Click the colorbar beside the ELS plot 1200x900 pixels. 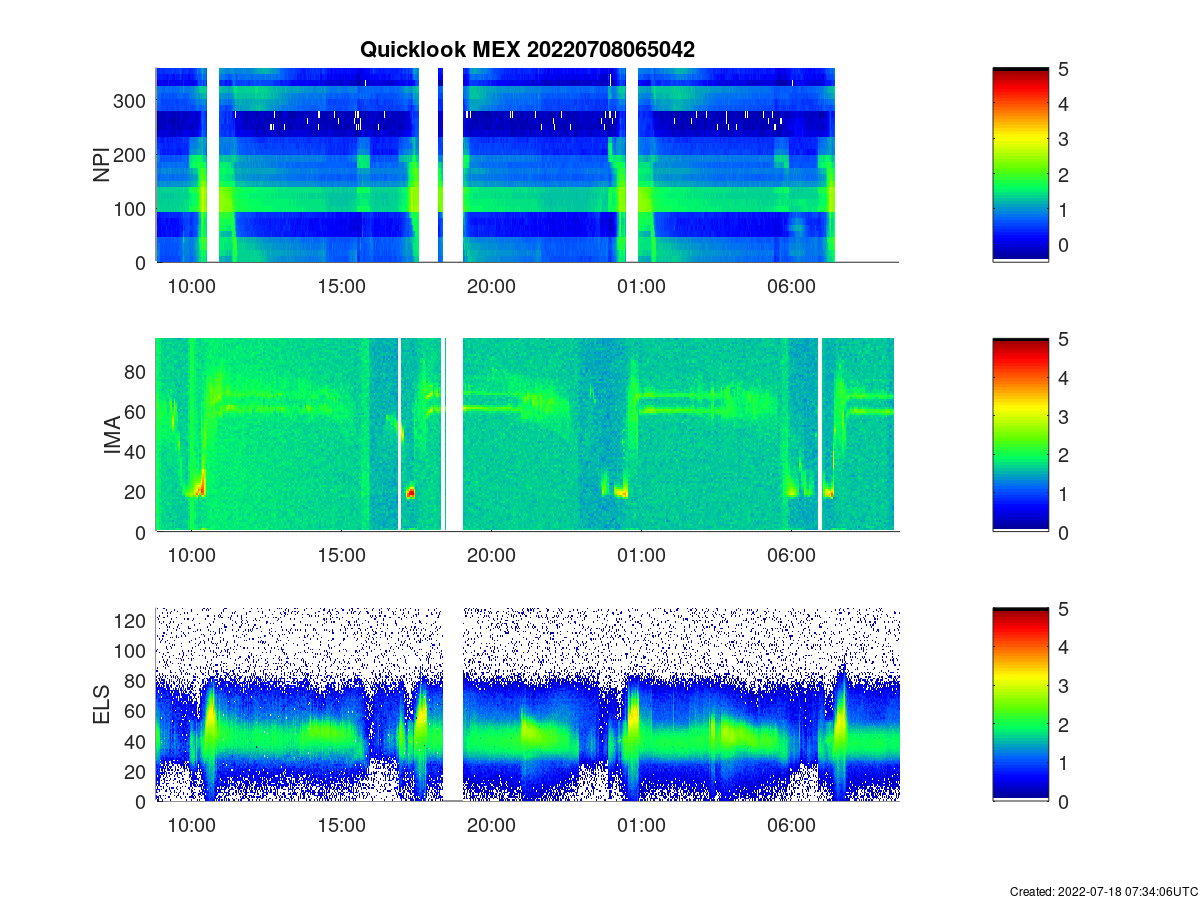click(1020, 704)
